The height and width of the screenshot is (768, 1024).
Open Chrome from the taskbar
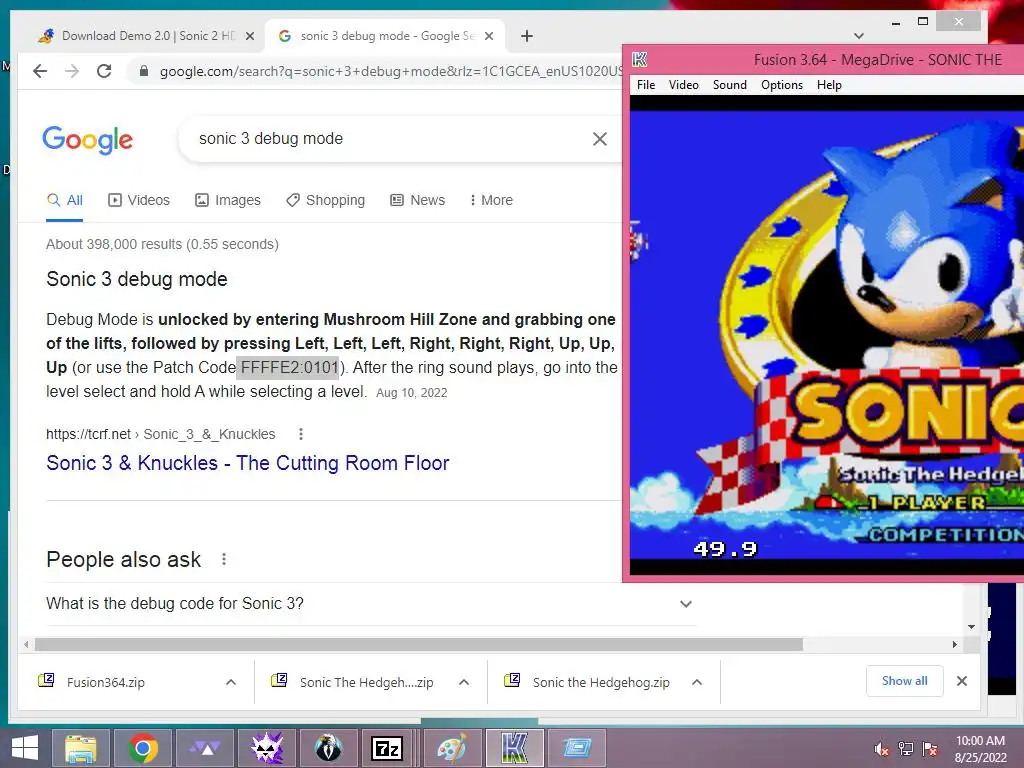142,748
